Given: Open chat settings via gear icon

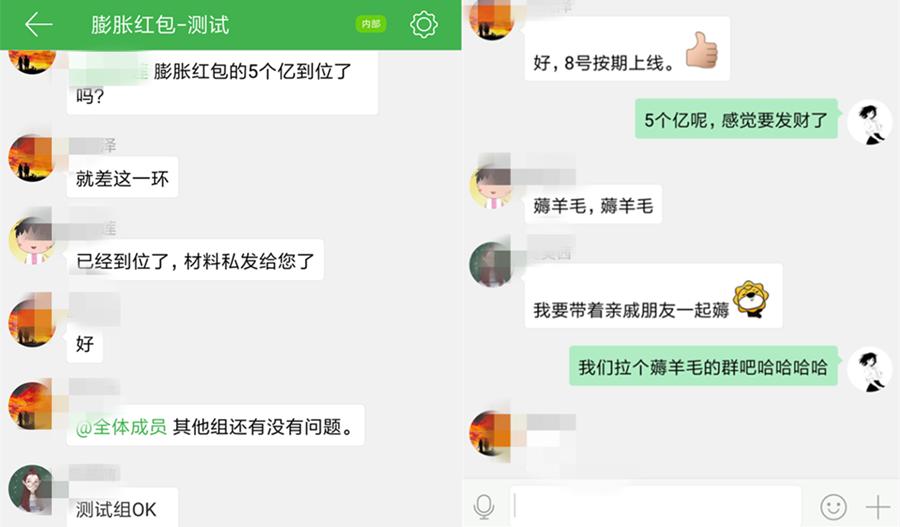Looking at the screenshot, I should click(x=424, y=24).
